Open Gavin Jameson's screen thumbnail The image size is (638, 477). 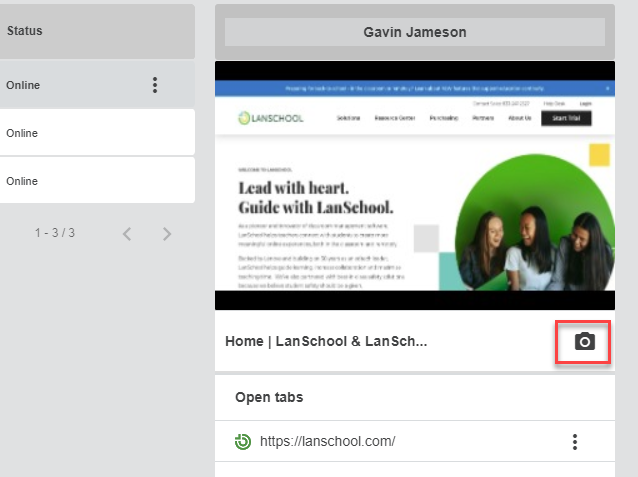[x=415, y=186]
